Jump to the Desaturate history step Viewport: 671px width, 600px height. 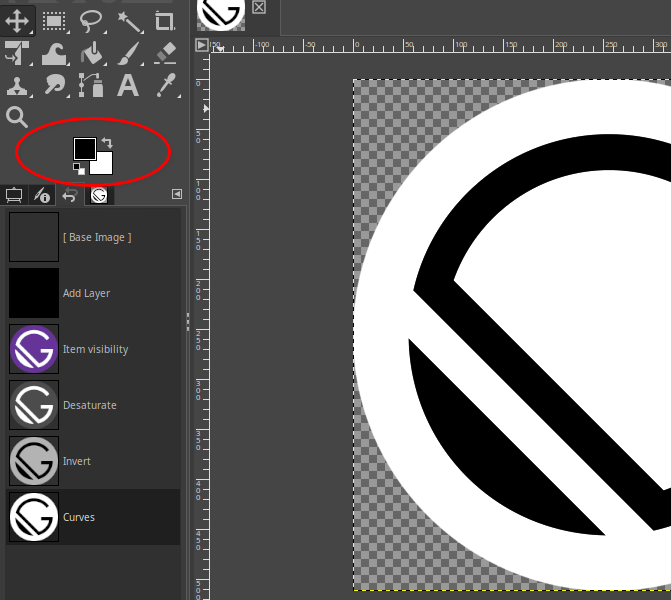(90, 405)
